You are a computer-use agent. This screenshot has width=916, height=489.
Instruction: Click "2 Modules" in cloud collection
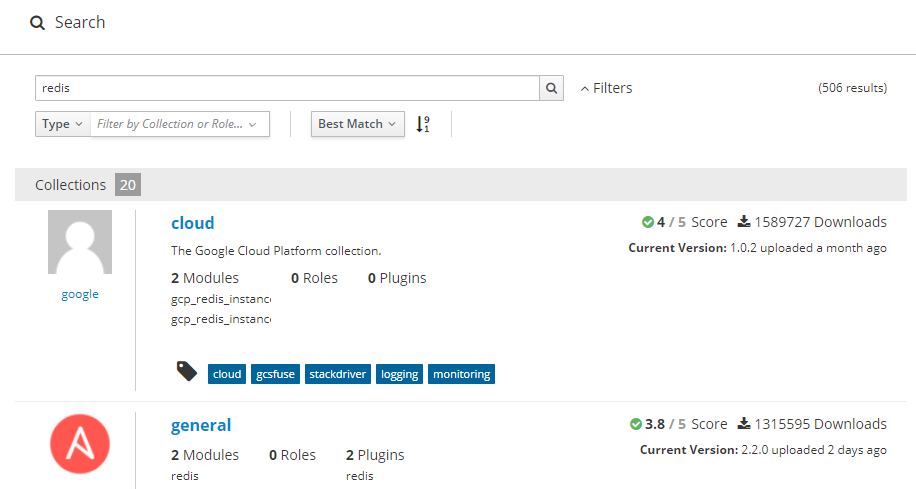(x=205, y=278)
